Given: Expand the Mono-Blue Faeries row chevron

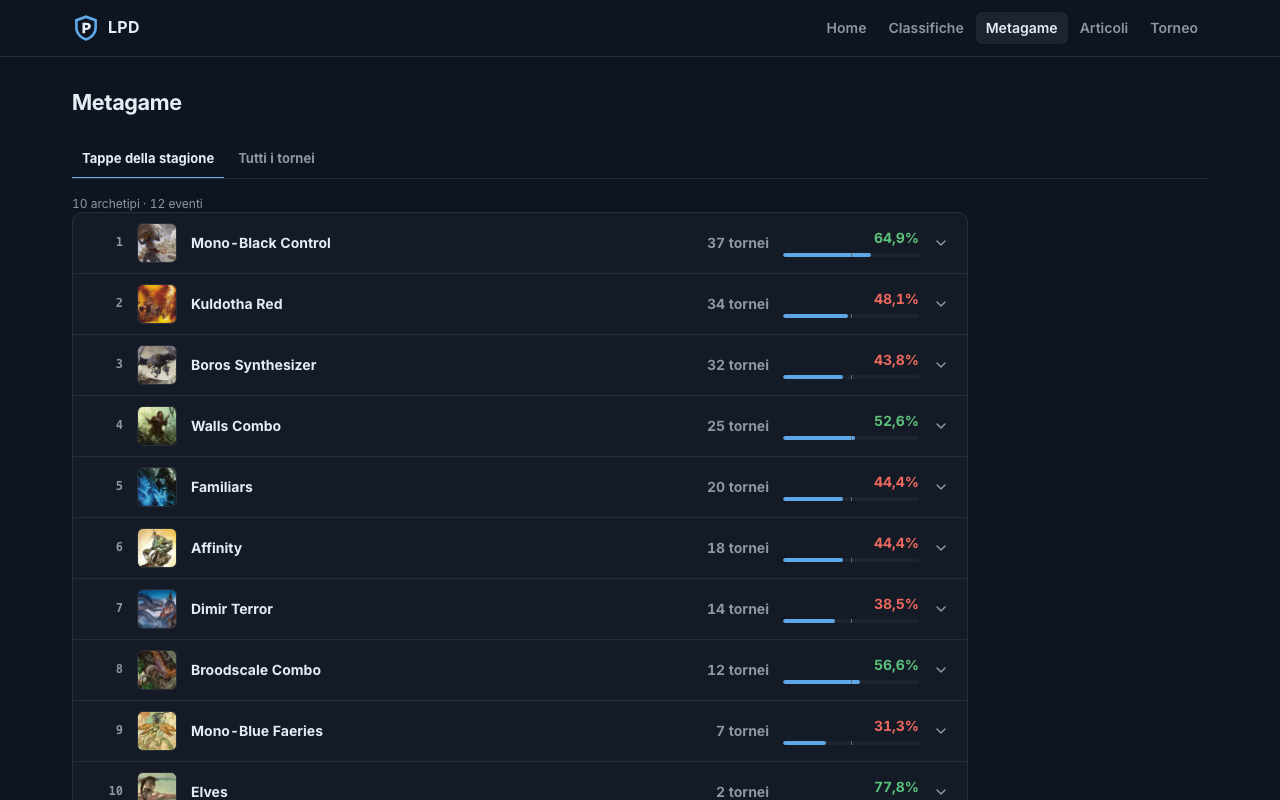Looking at the screenshot, I should pyautogui.click(x=941, y=731).
